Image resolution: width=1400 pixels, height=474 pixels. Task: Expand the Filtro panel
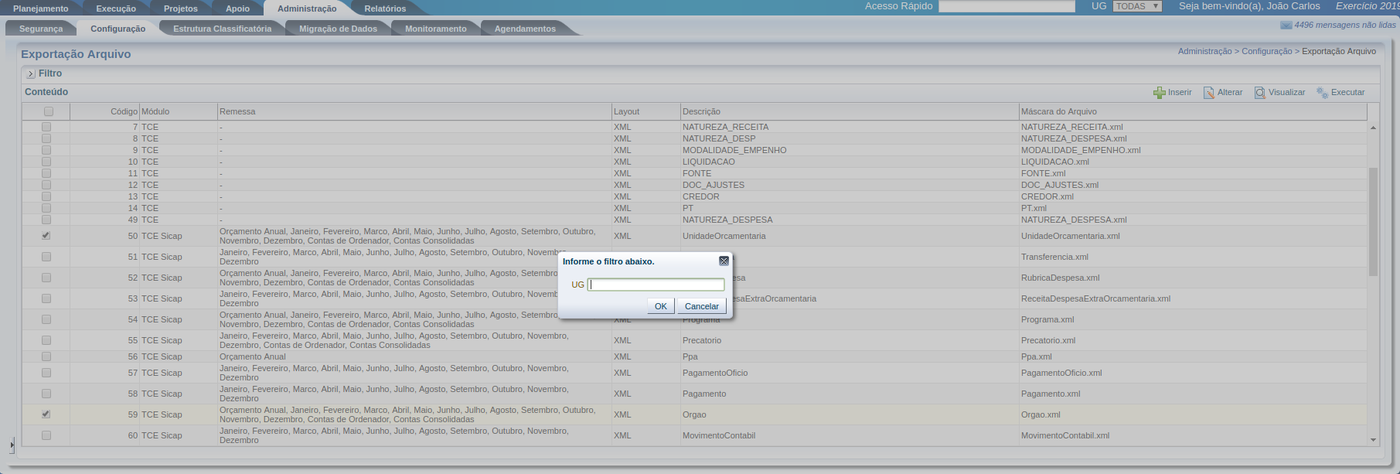31,74
